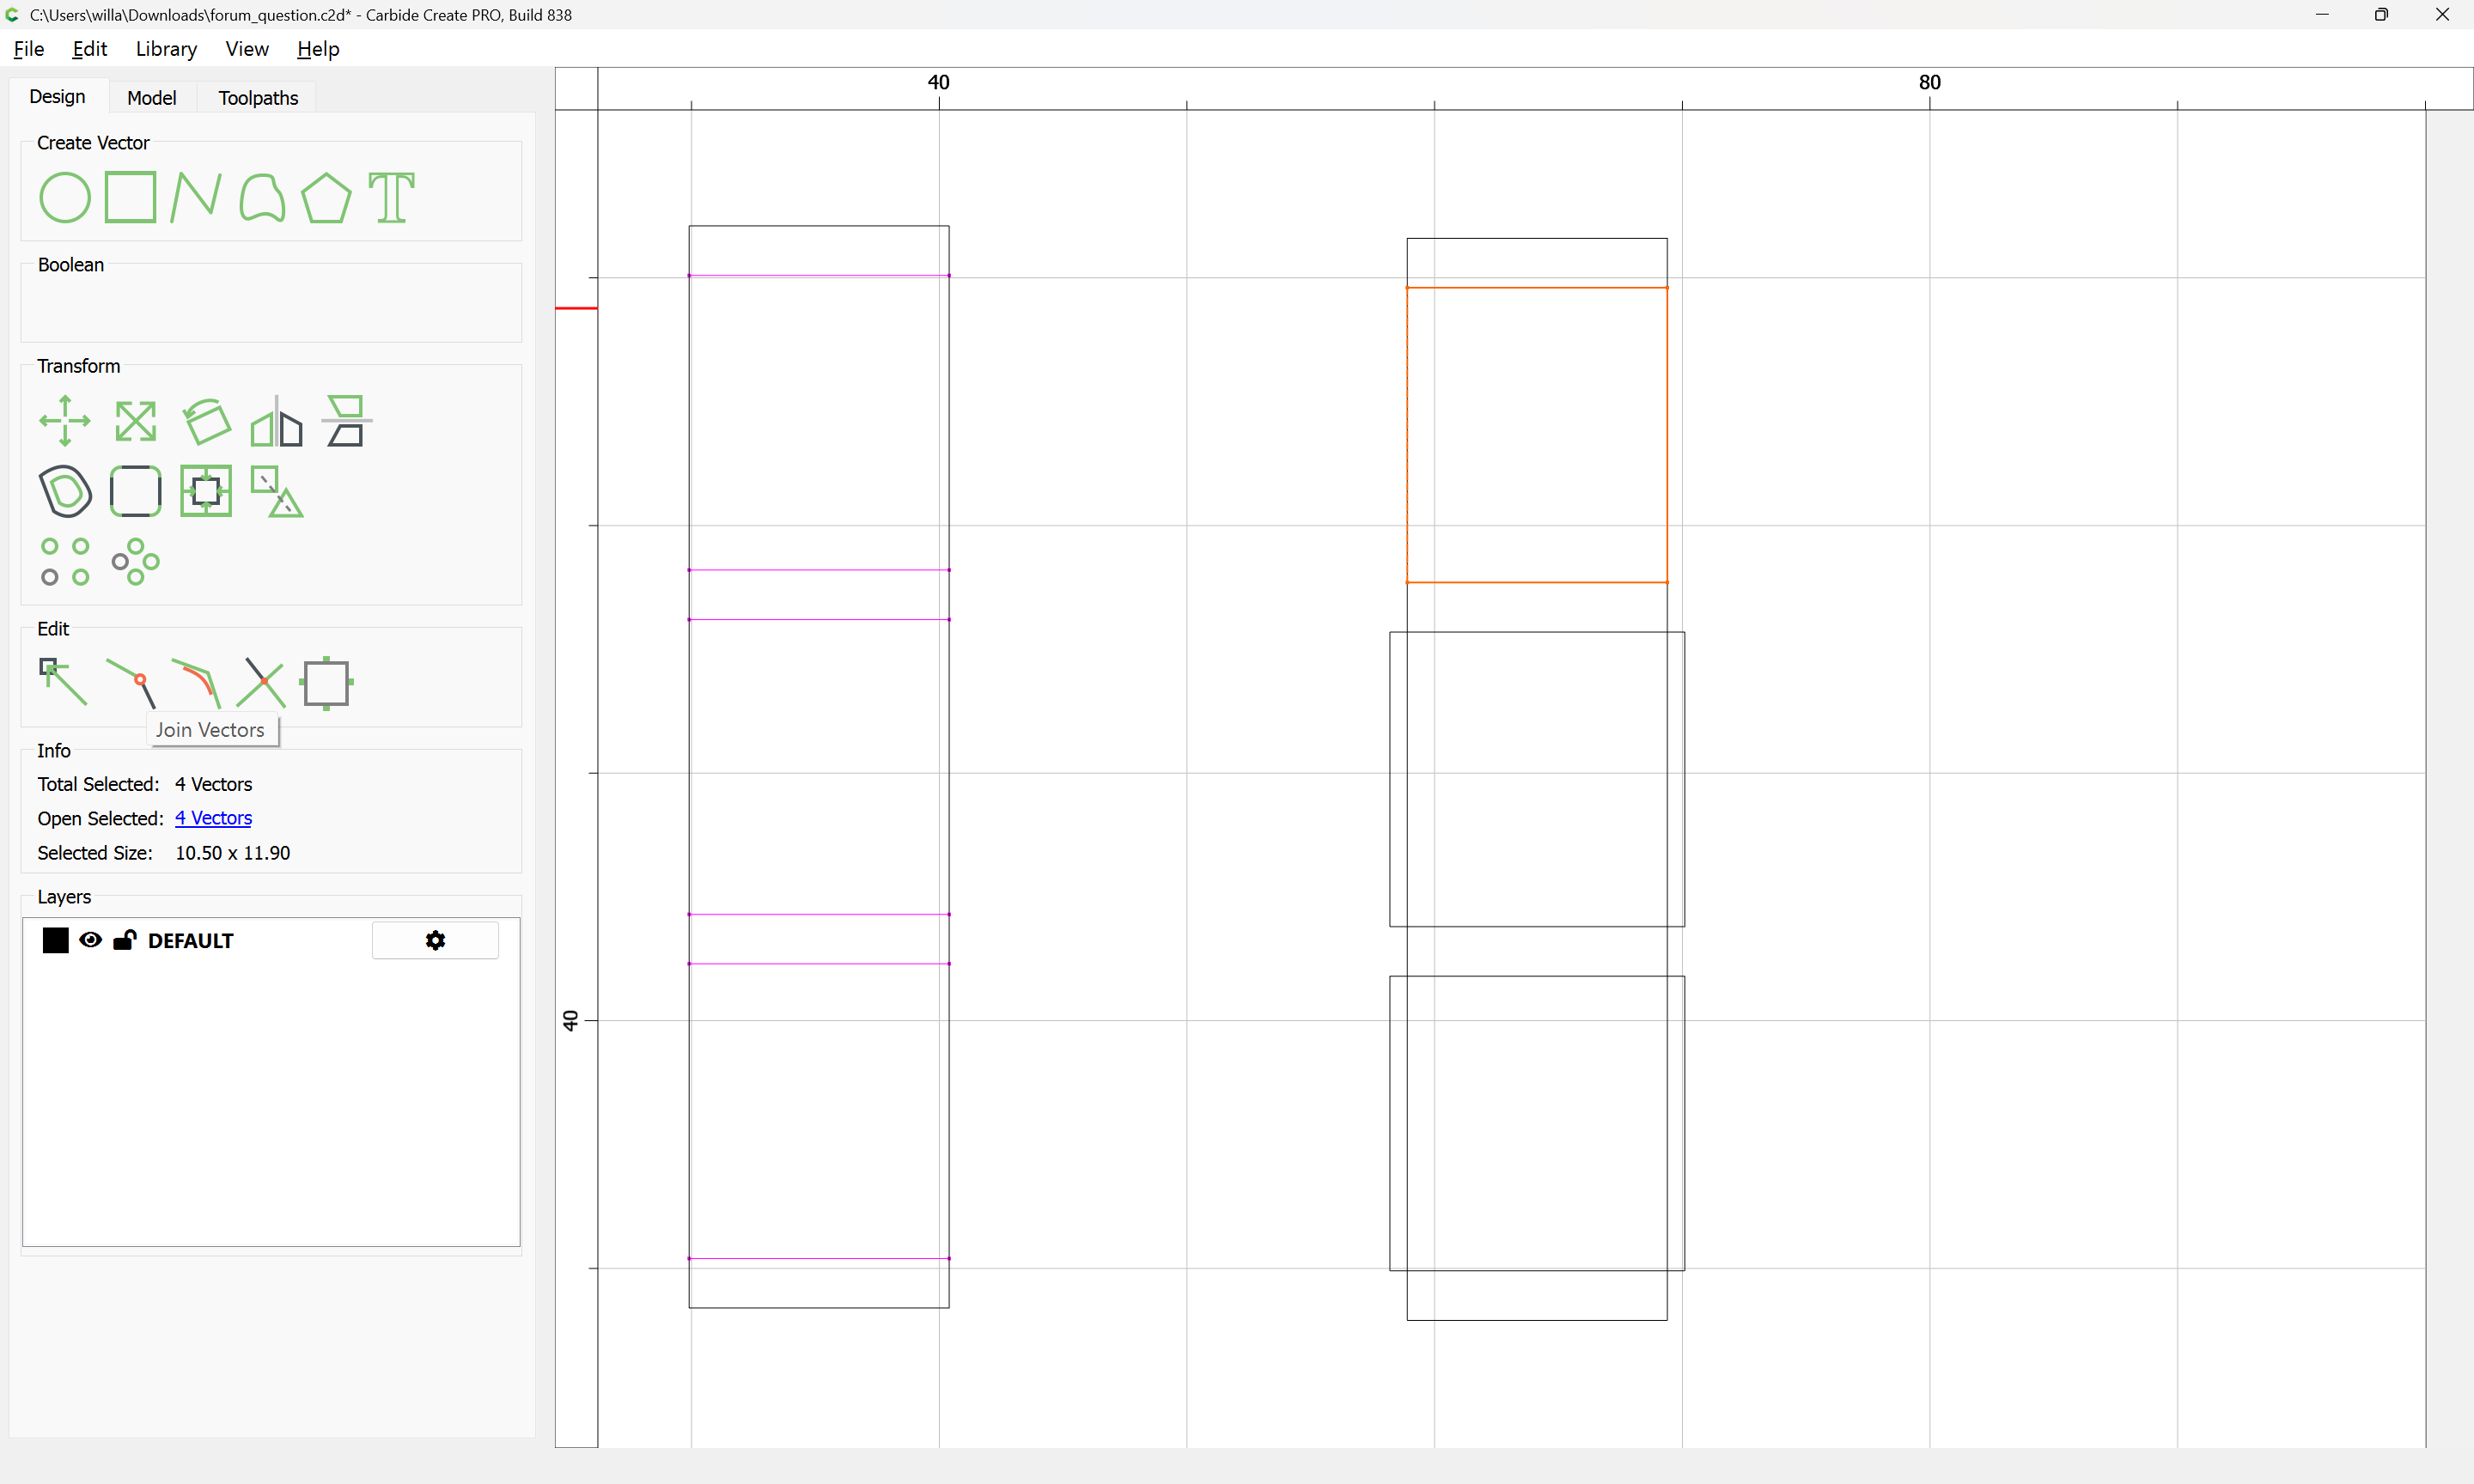The width and height of the screenshot is (2474, 1484).
Task: Click the Node Edit arrow tool
Action: (63, 682)
